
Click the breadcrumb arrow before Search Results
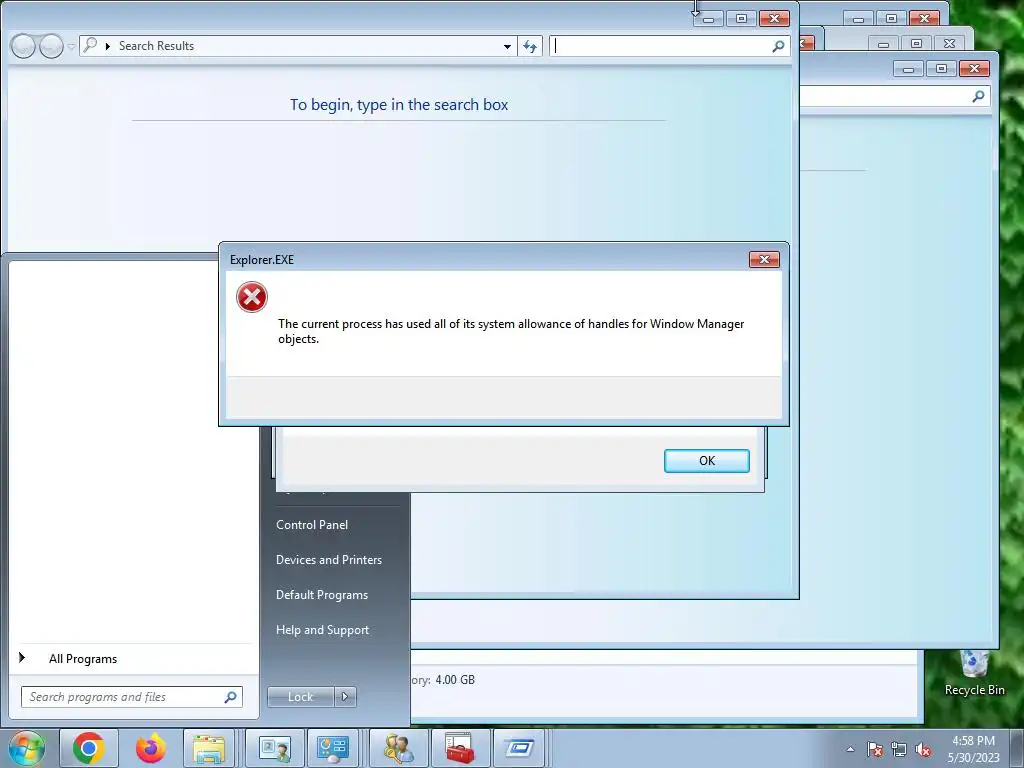[108, 46]
